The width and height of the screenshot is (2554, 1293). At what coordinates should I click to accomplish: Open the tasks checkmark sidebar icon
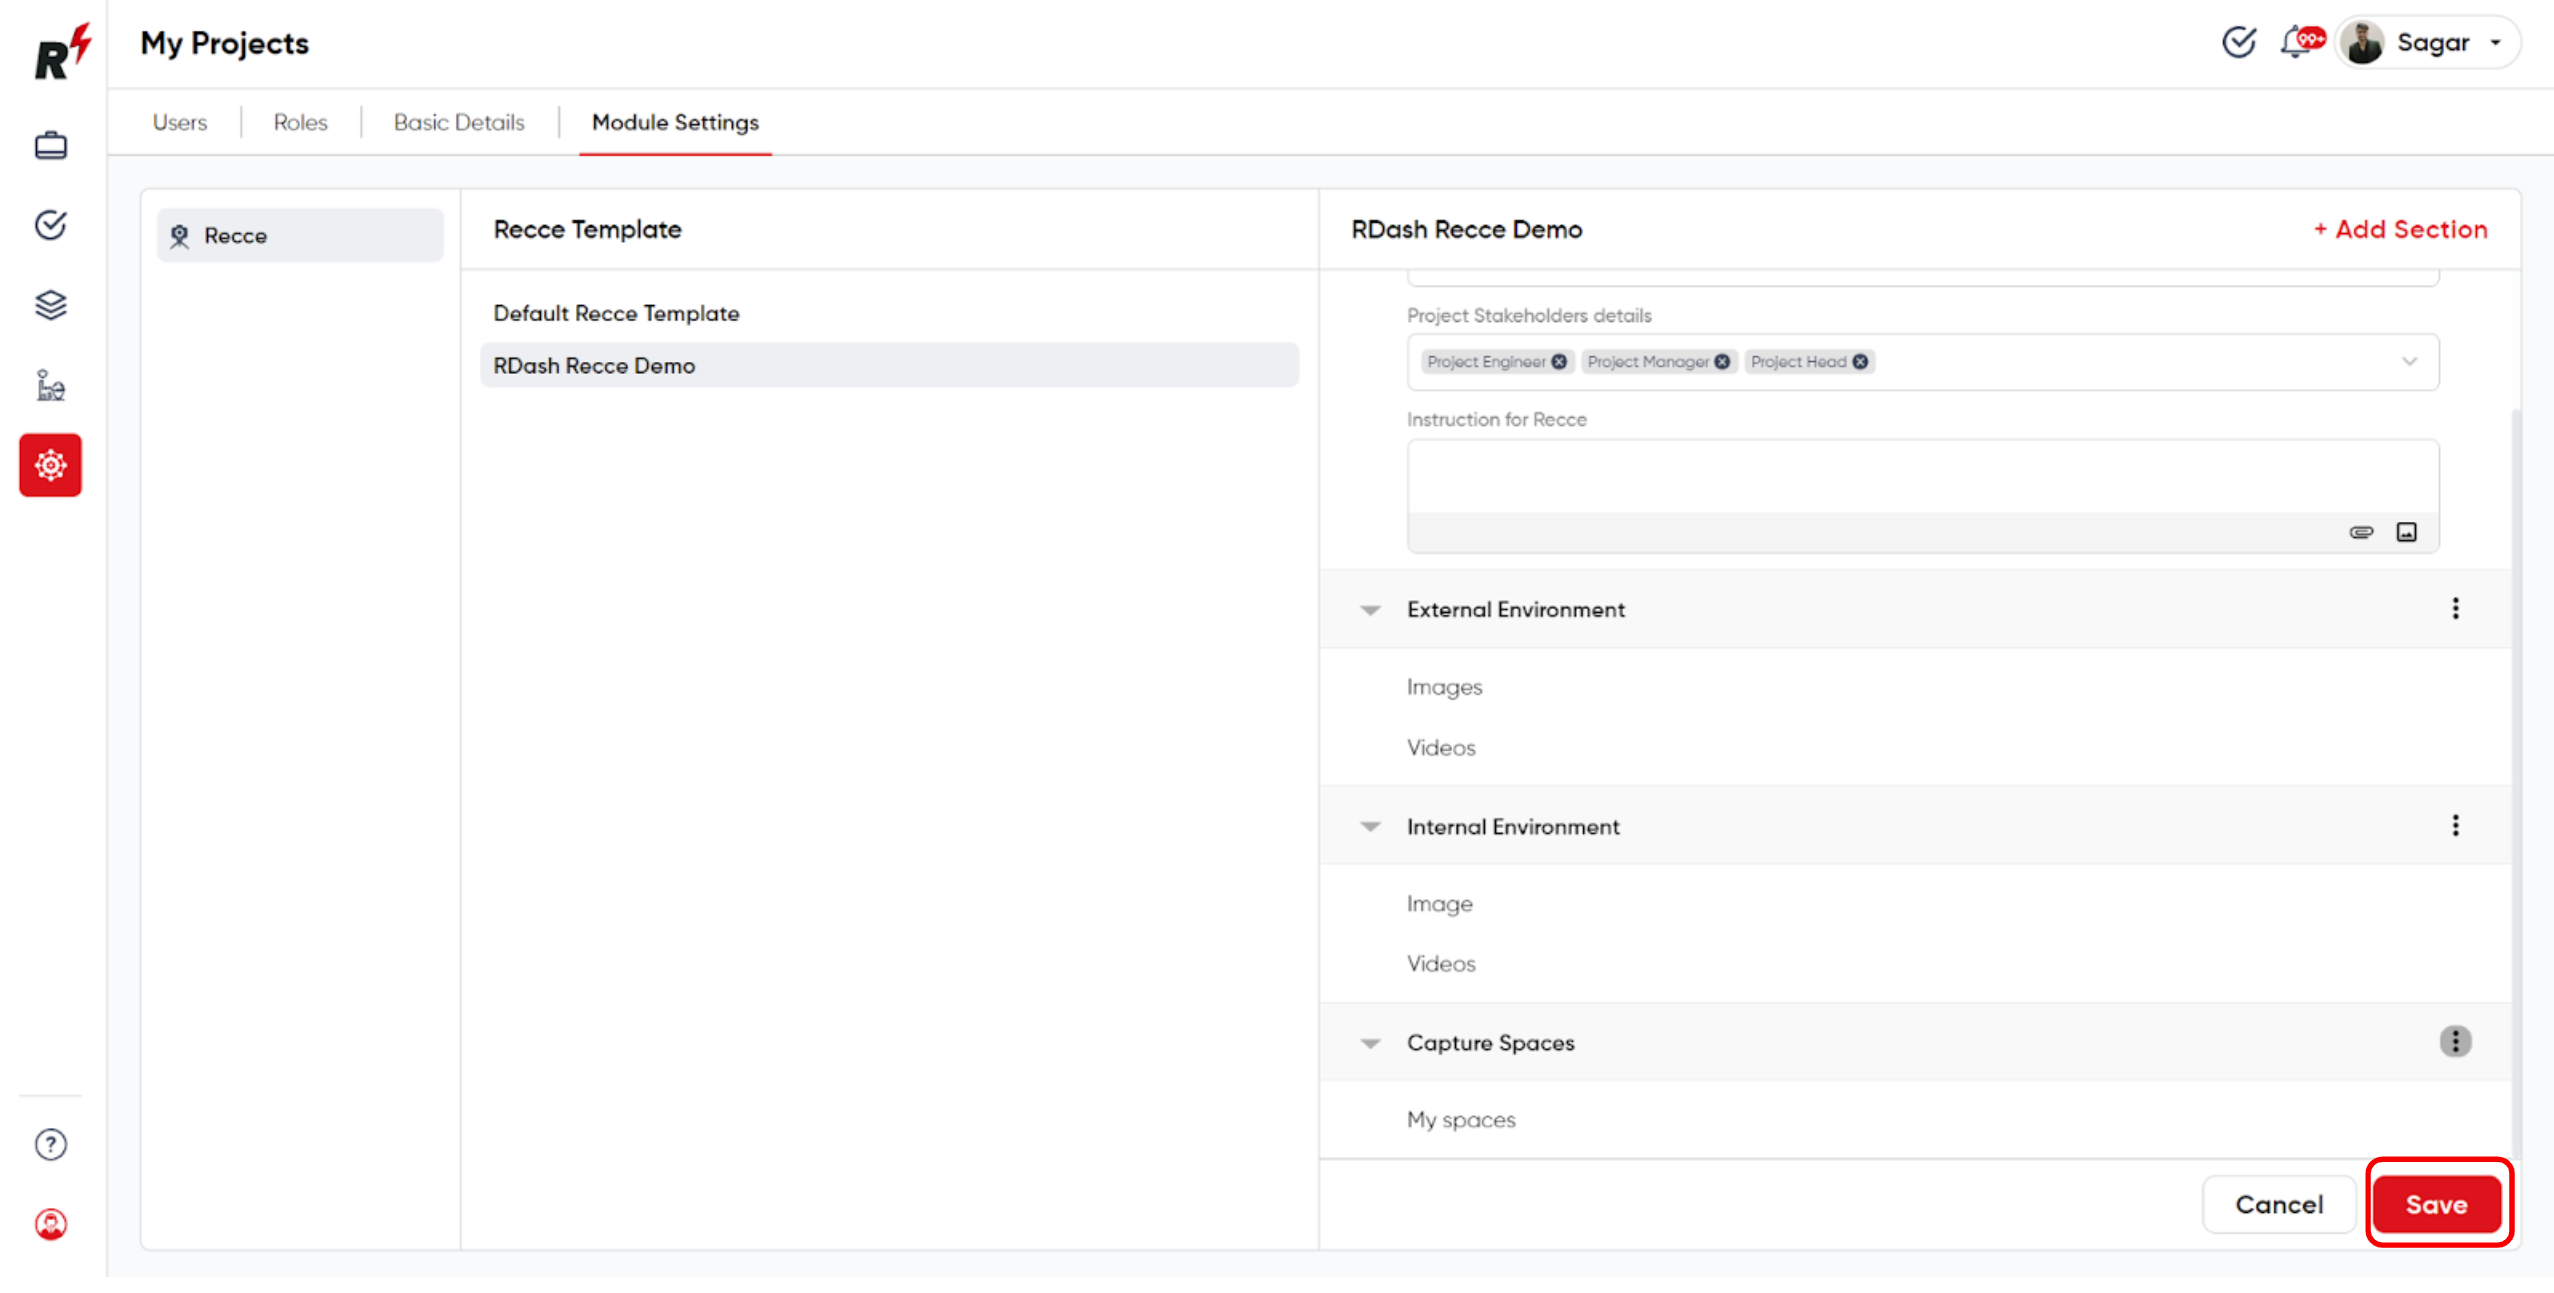[x=51, y=225]
